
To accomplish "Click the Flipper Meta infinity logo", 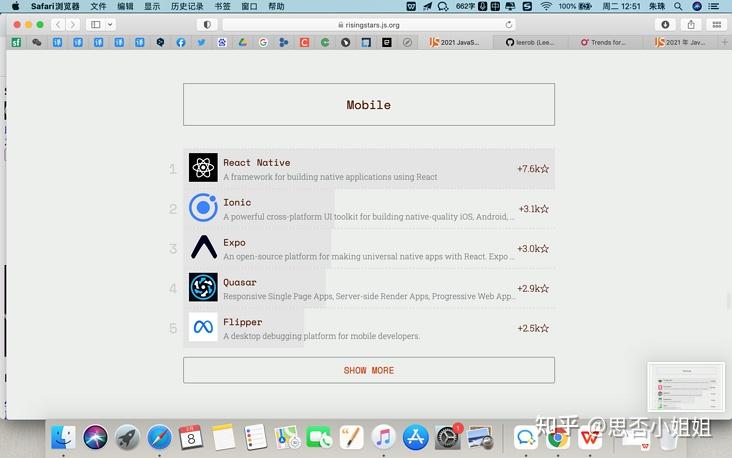I will pos(203,327).
